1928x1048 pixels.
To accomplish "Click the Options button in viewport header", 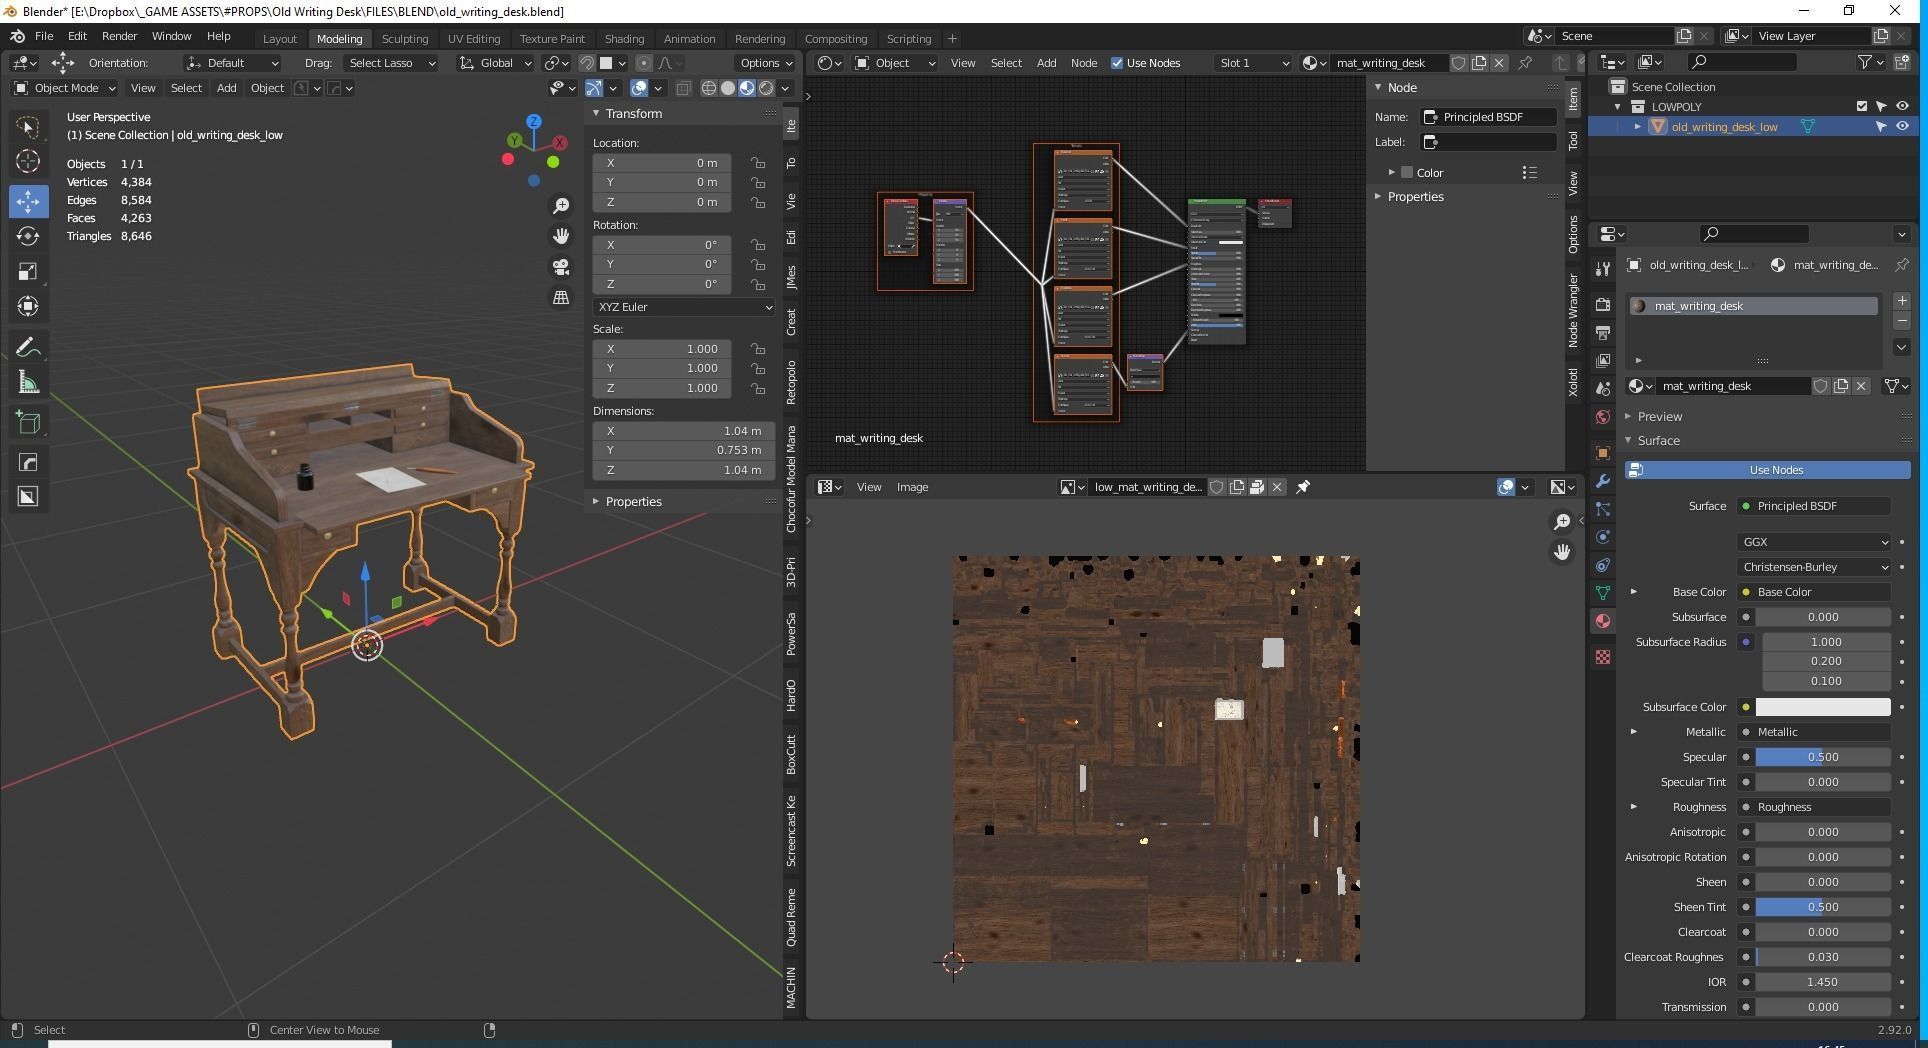I will 765,63.
